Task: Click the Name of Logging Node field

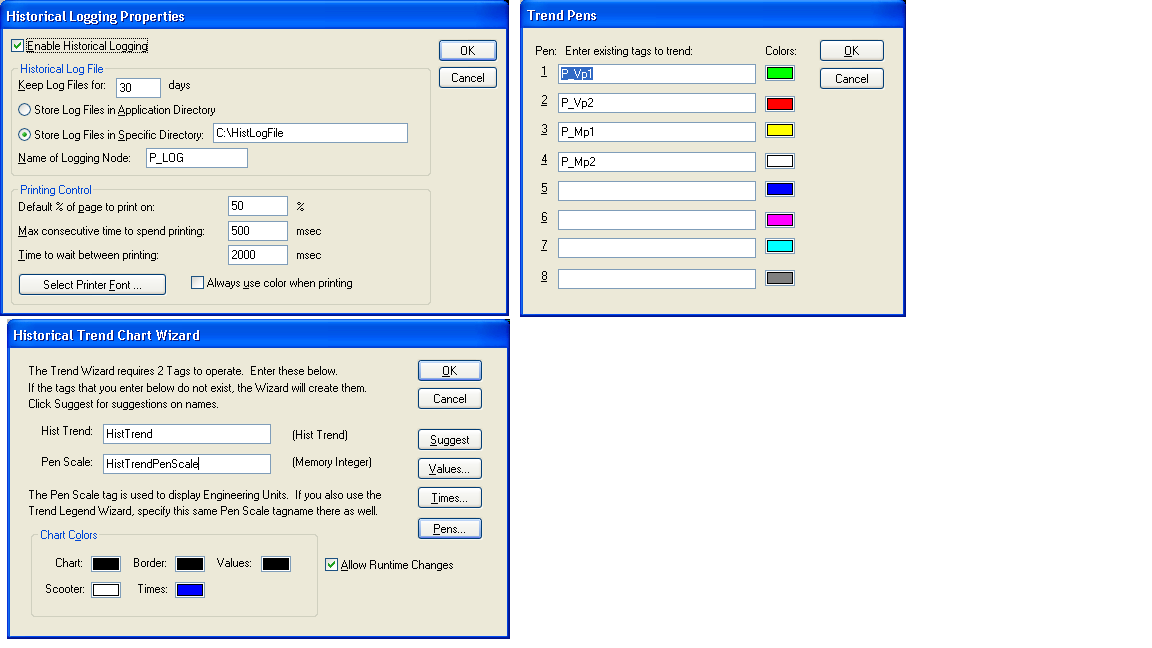Action: 196,158
